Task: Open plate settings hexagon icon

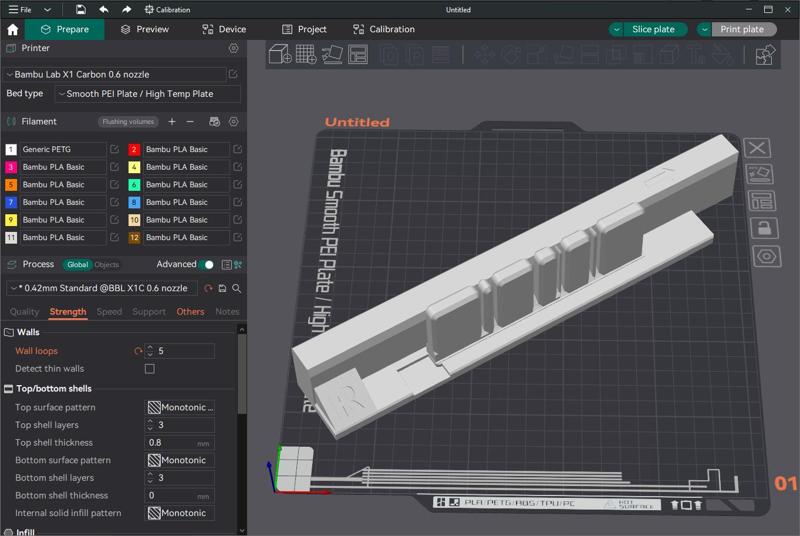Action: pyautogui.click(x=763, y=256)
